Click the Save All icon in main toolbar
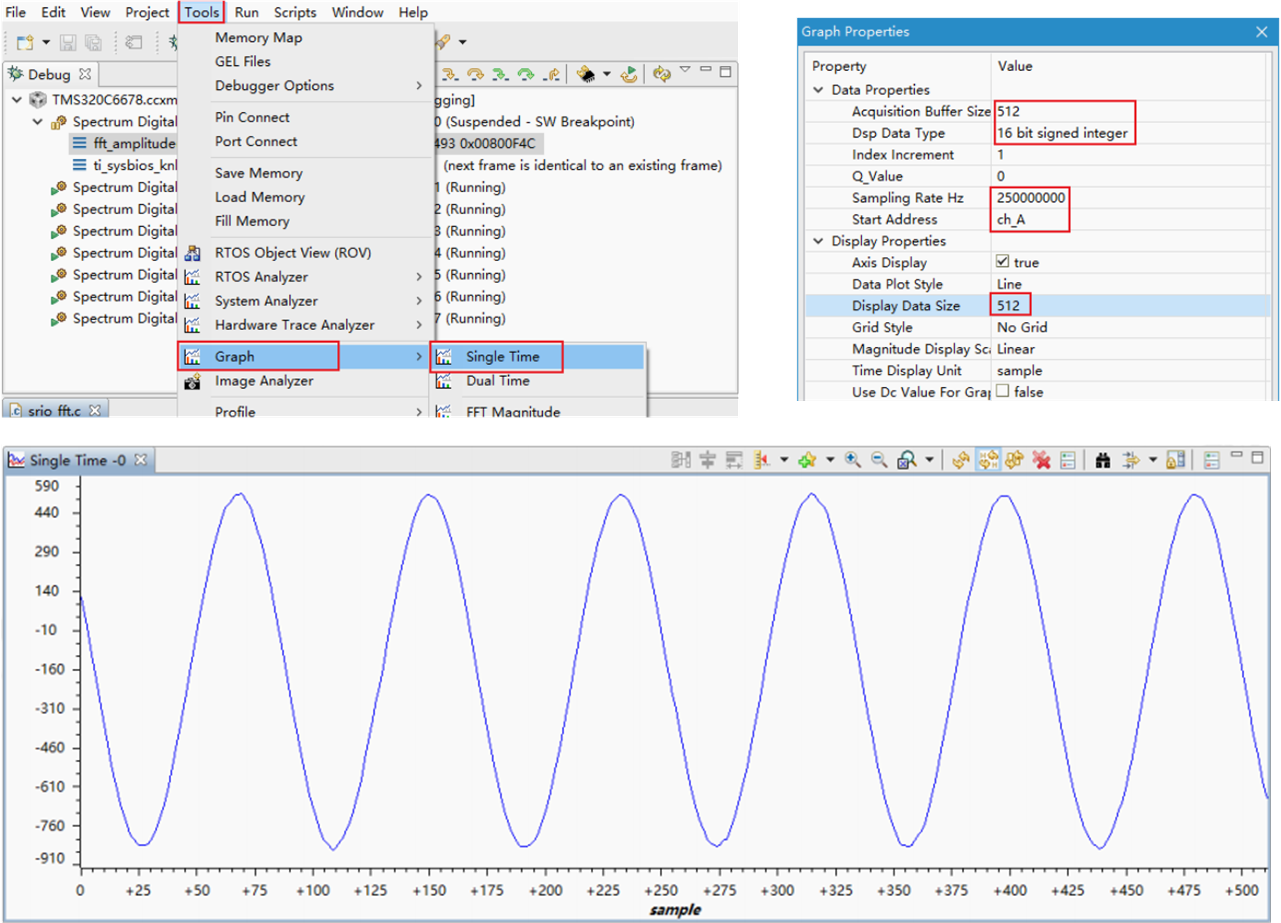 click(93, 42)
